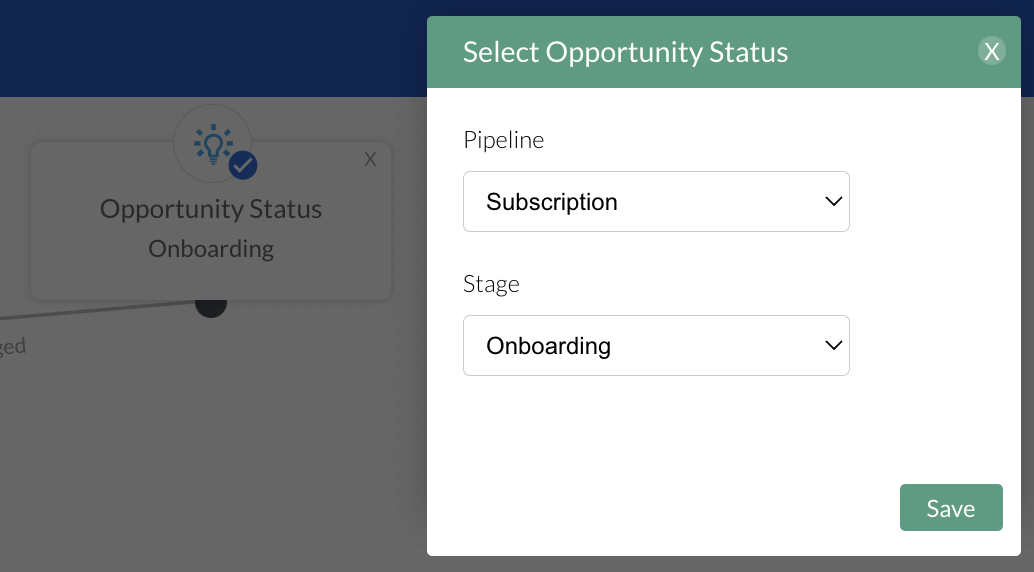The image size is (1034, 572).
Task: Click the lightbulb icon on the node
Action: pyautogui.click(x=211, y=144)
